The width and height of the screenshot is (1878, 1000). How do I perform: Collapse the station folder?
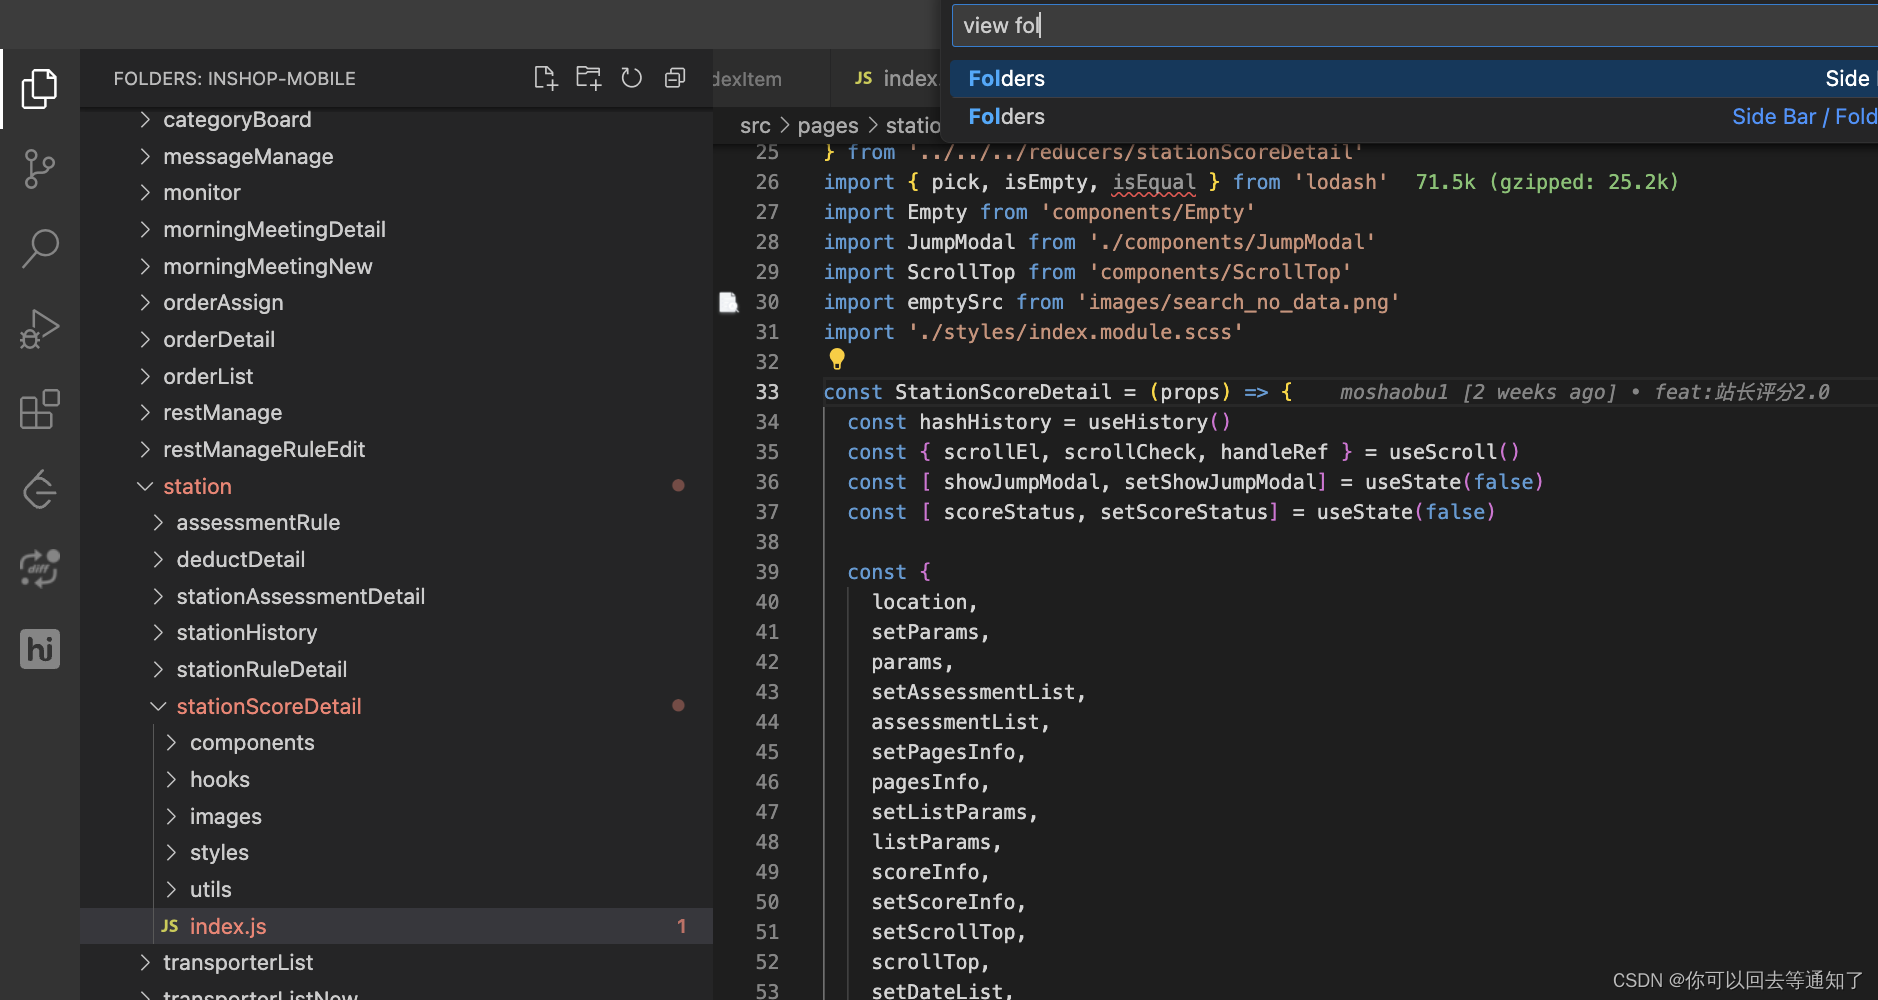[x=145, y=486]
